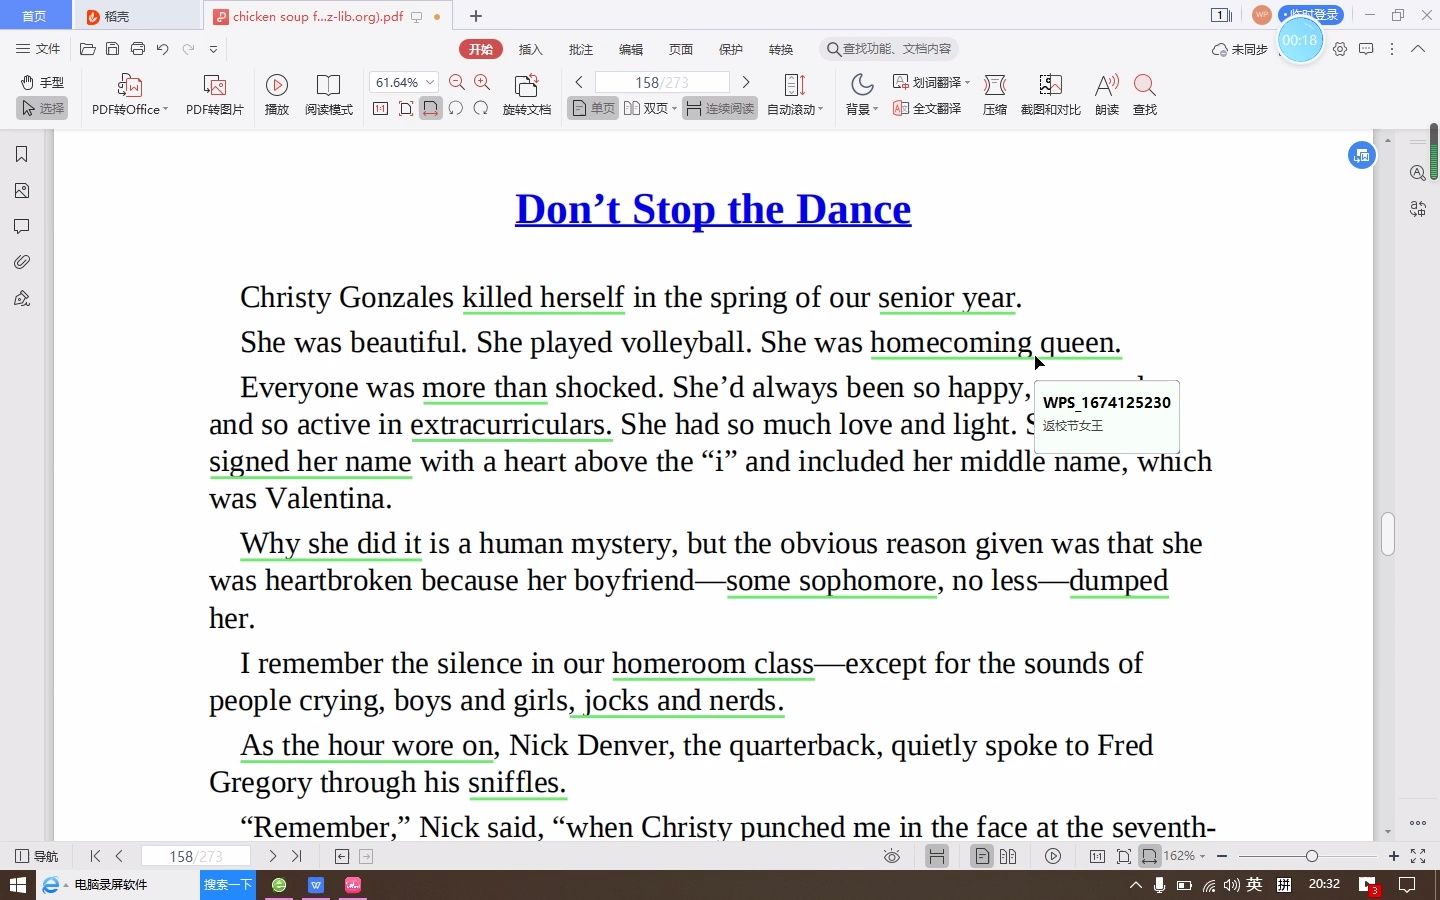Open the thumbnail sidebar panel
The image size is (1440, 900).
(22, 190)
